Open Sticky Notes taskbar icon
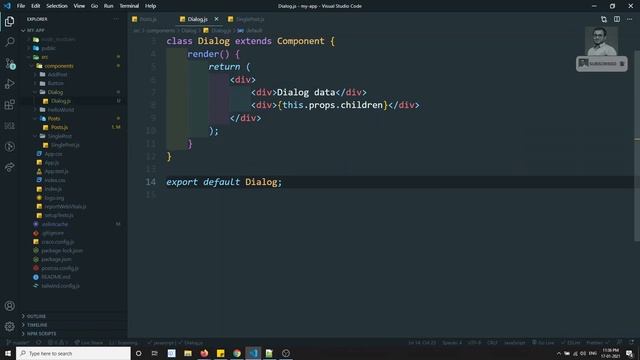Image resolution: width=640 pixels, height=360 pixels. (220, 353)
